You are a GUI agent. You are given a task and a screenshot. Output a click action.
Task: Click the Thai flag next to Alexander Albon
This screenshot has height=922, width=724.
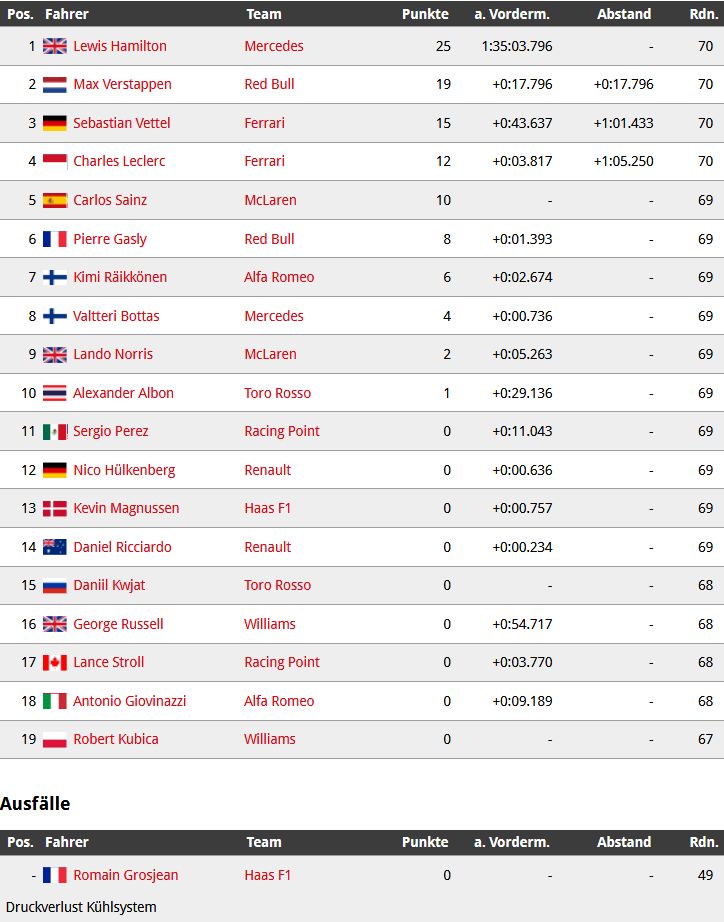pyautogui.click(x=55, y=393)
